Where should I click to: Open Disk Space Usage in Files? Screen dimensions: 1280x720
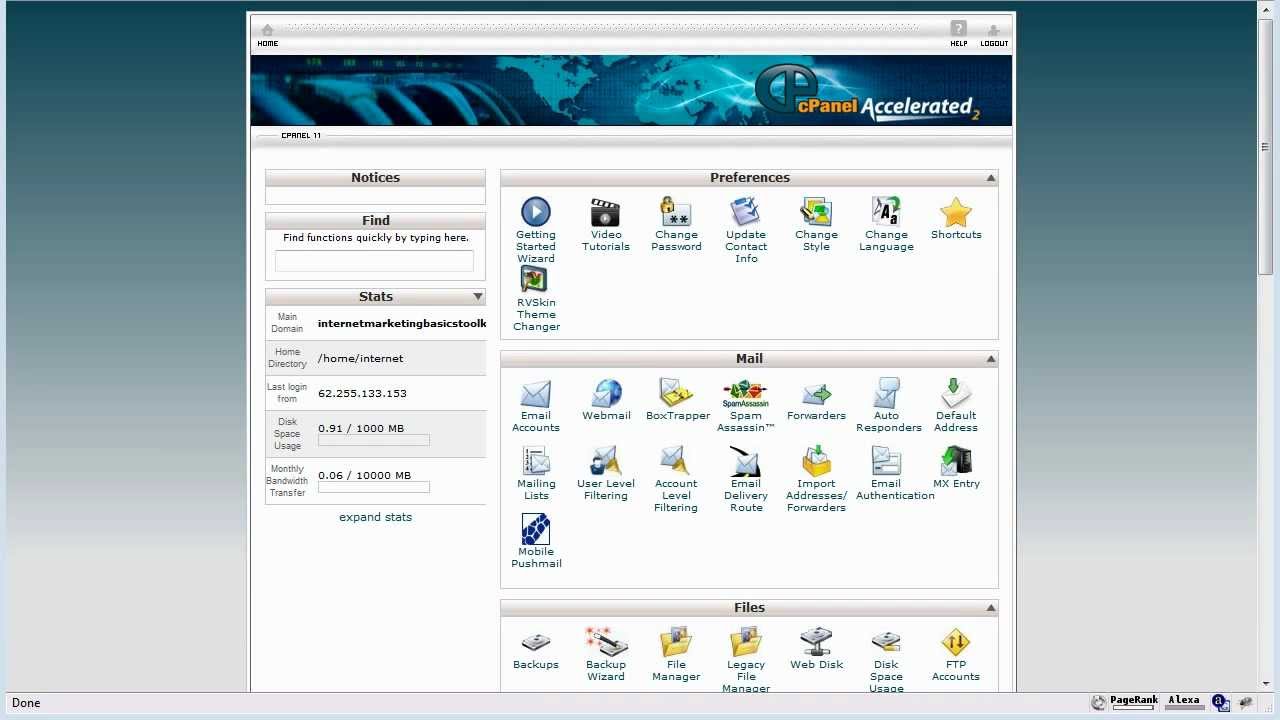pos(886,659)
